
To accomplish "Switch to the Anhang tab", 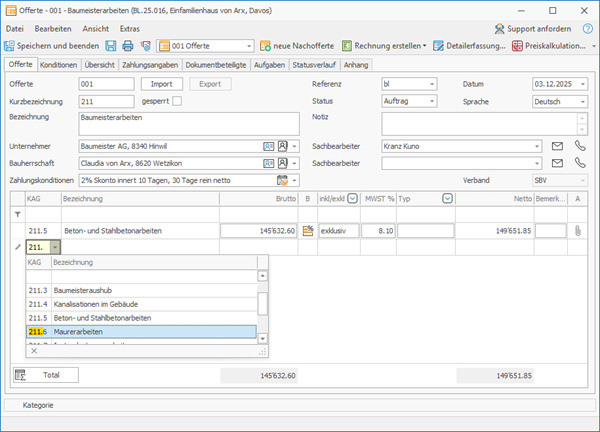I will [x=356, y=65].
